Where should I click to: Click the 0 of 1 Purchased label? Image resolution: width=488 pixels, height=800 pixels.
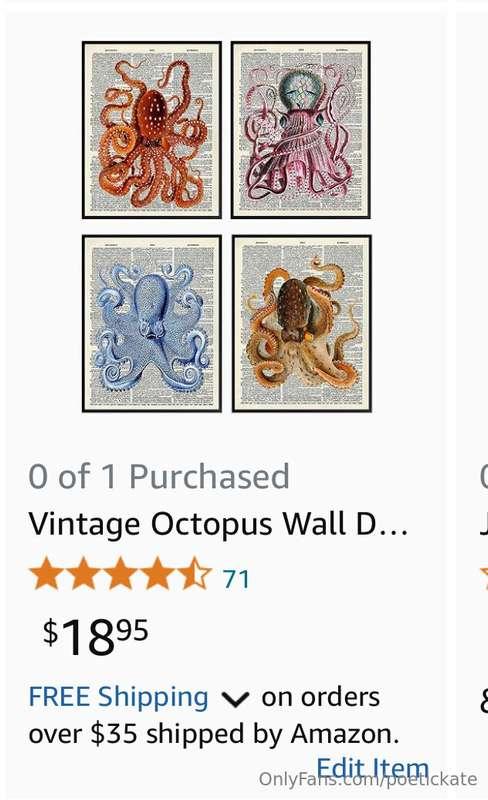coord(159,477)
